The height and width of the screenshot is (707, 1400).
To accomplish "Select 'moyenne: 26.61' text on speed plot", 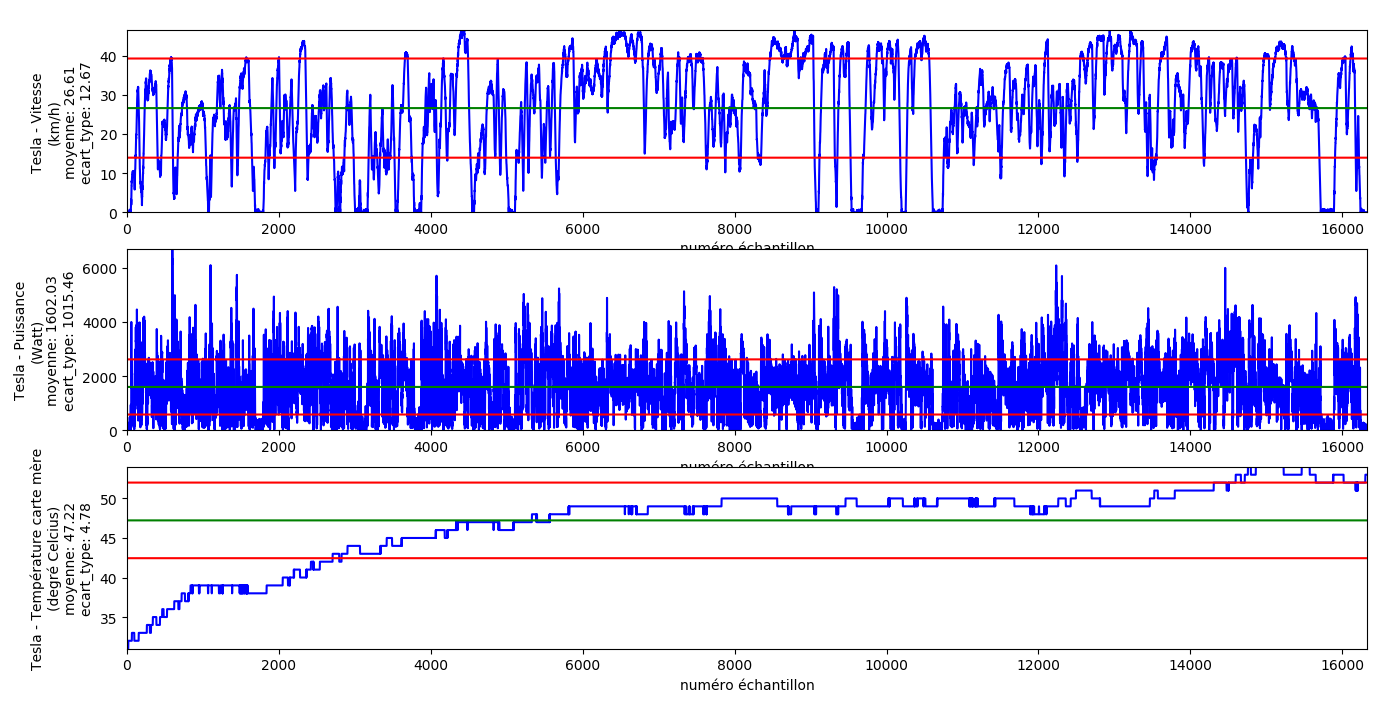I will pos(69,123).
